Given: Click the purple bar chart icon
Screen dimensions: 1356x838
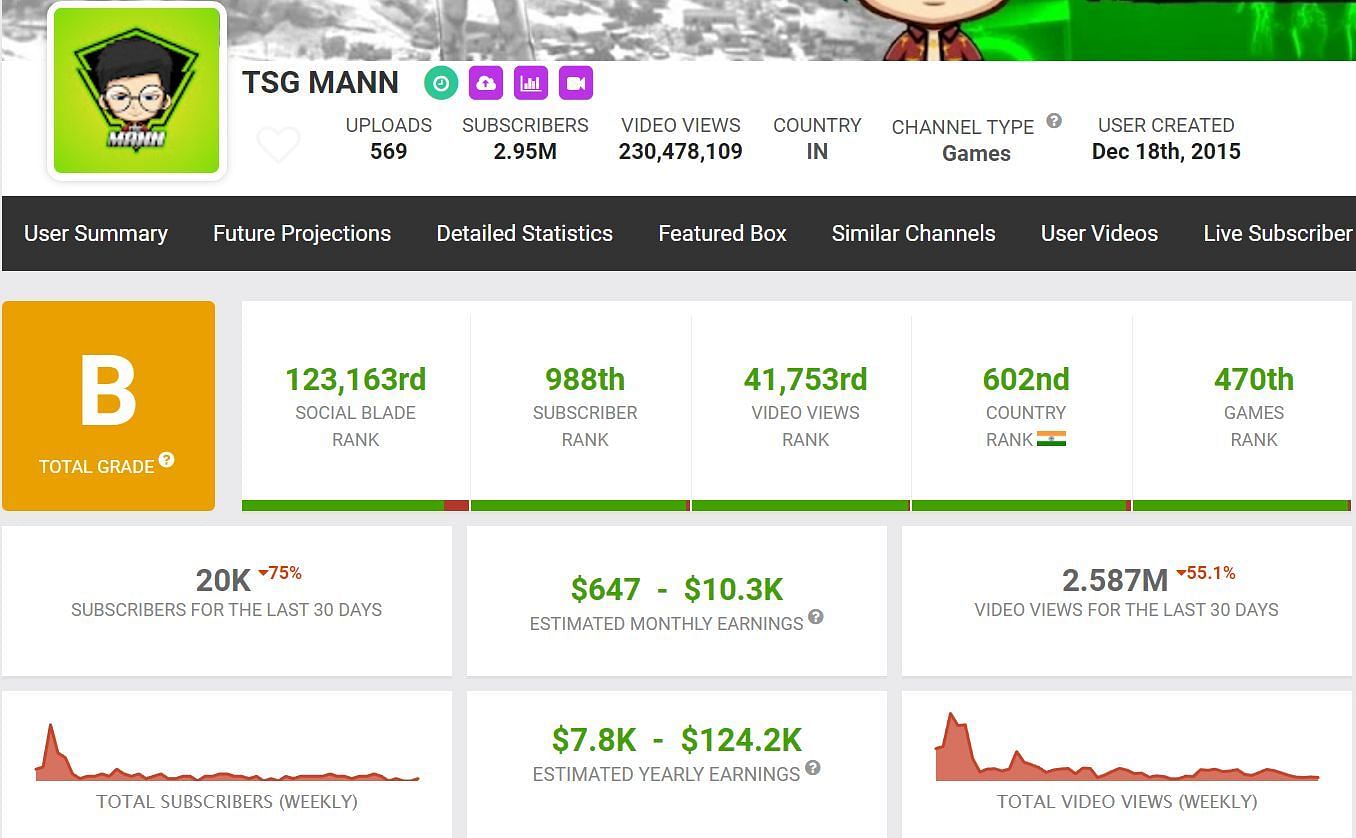Looking at the screenshot, I should [x=531, y=83].
